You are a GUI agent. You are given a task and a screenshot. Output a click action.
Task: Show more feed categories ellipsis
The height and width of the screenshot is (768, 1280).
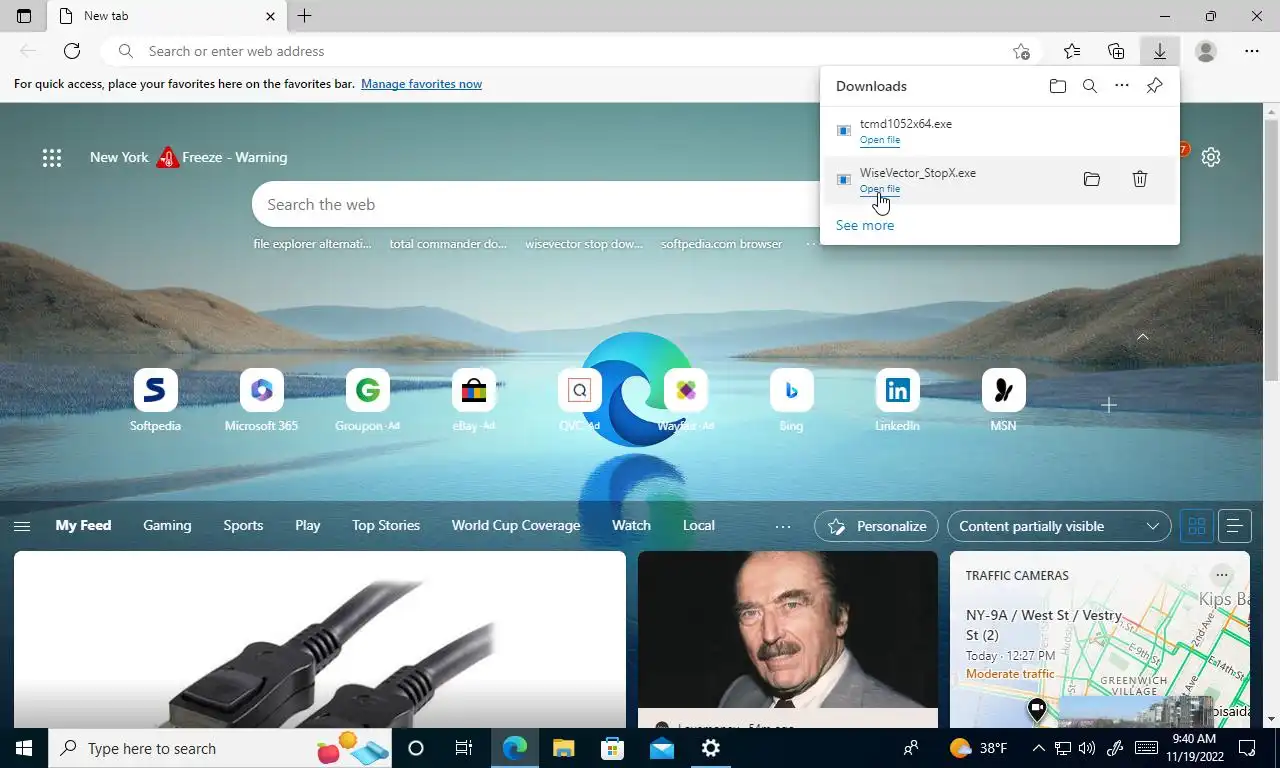pos(783,526)
